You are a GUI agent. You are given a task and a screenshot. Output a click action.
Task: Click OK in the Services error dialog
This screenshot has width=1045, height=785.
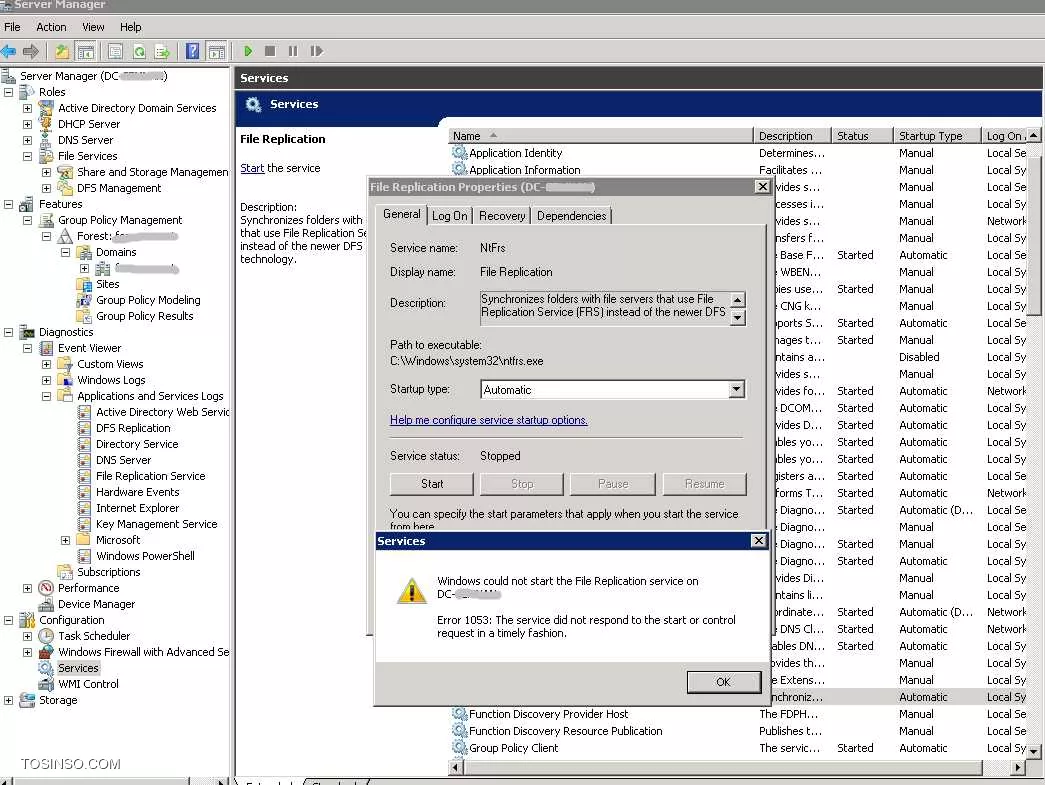(724, 682)
